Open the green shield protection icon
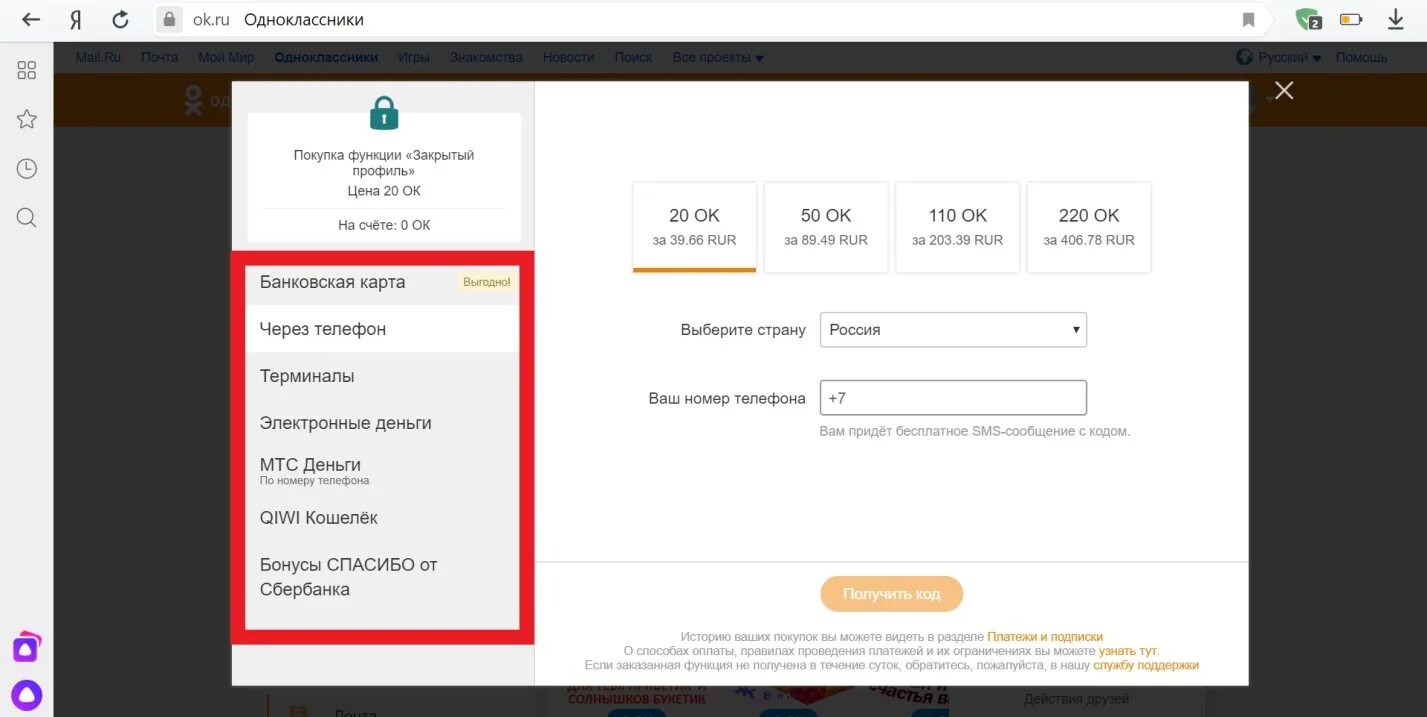 [x=1308, y=19]
